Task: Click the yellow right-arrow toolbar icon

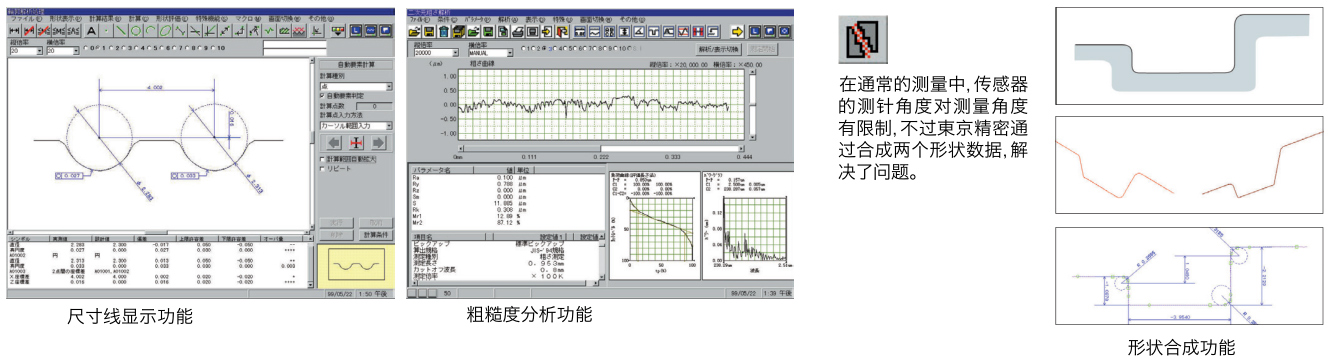Action: click(x=737, y=32)
